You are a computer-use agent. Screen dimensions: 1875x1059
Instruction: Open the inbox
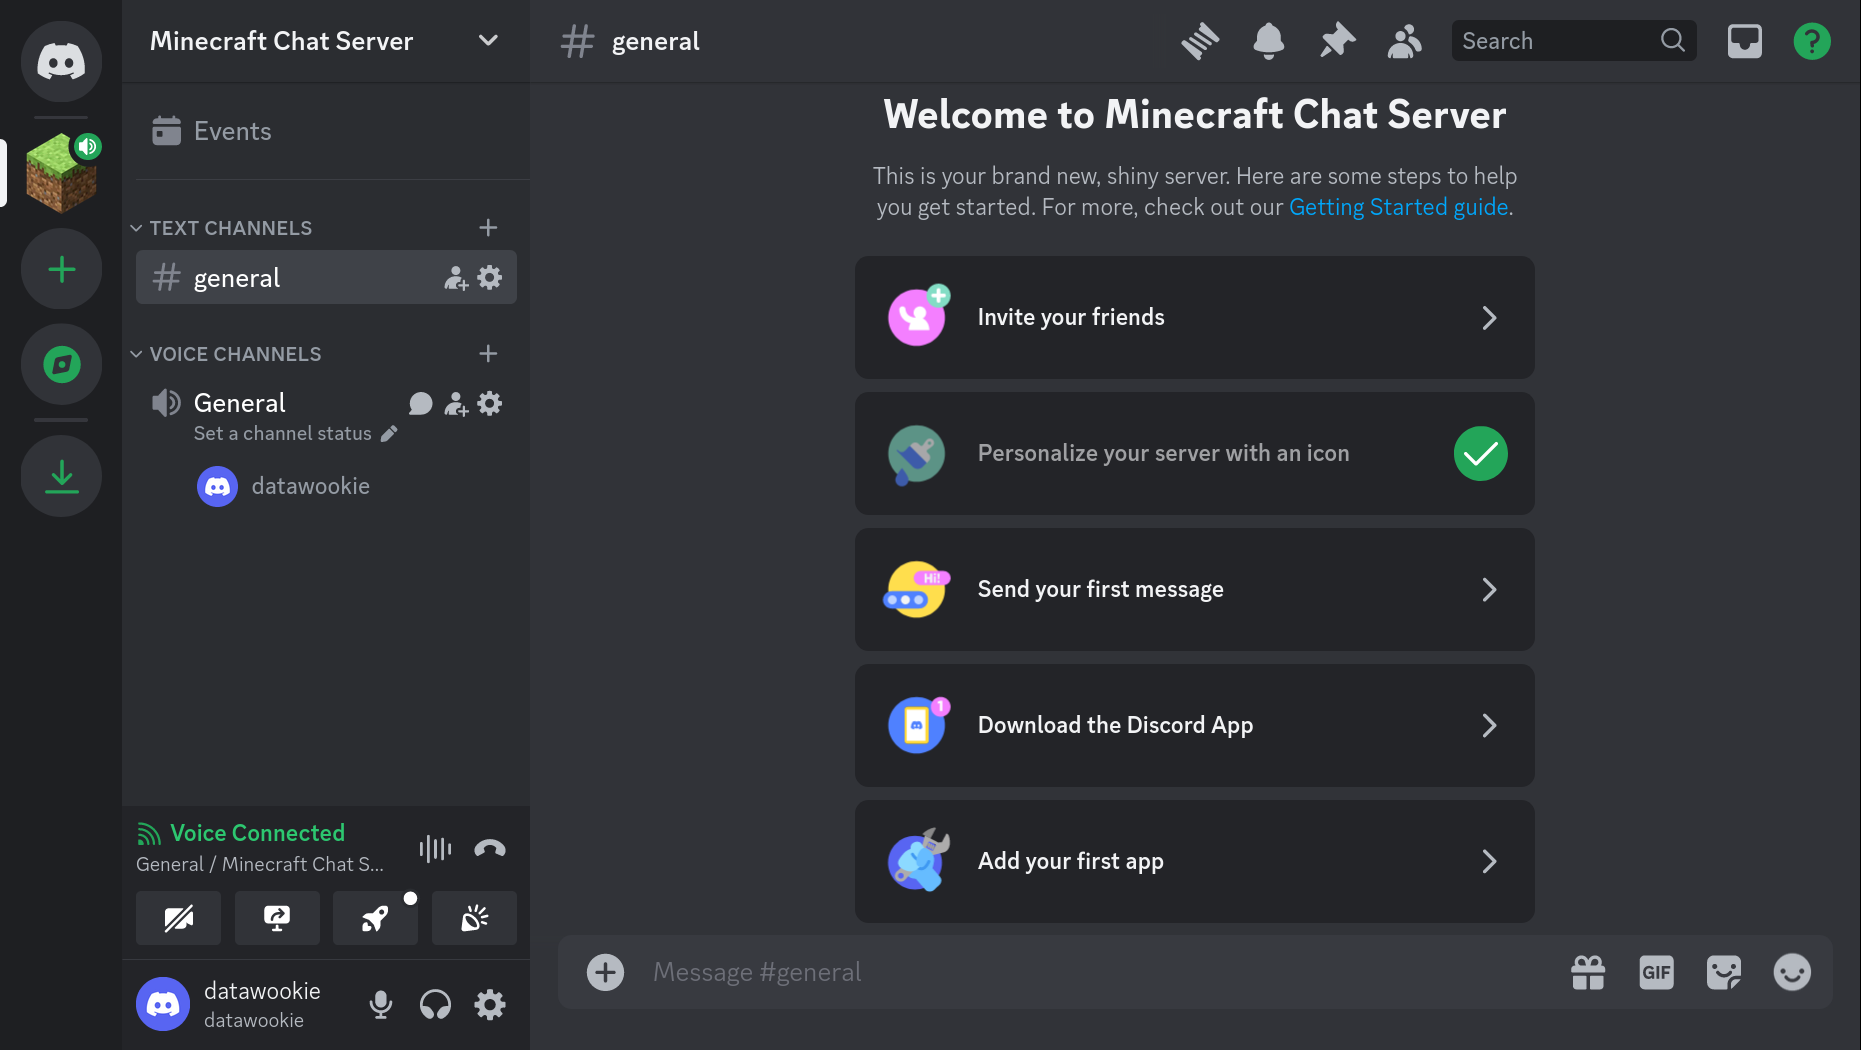tap(1744, 41)
